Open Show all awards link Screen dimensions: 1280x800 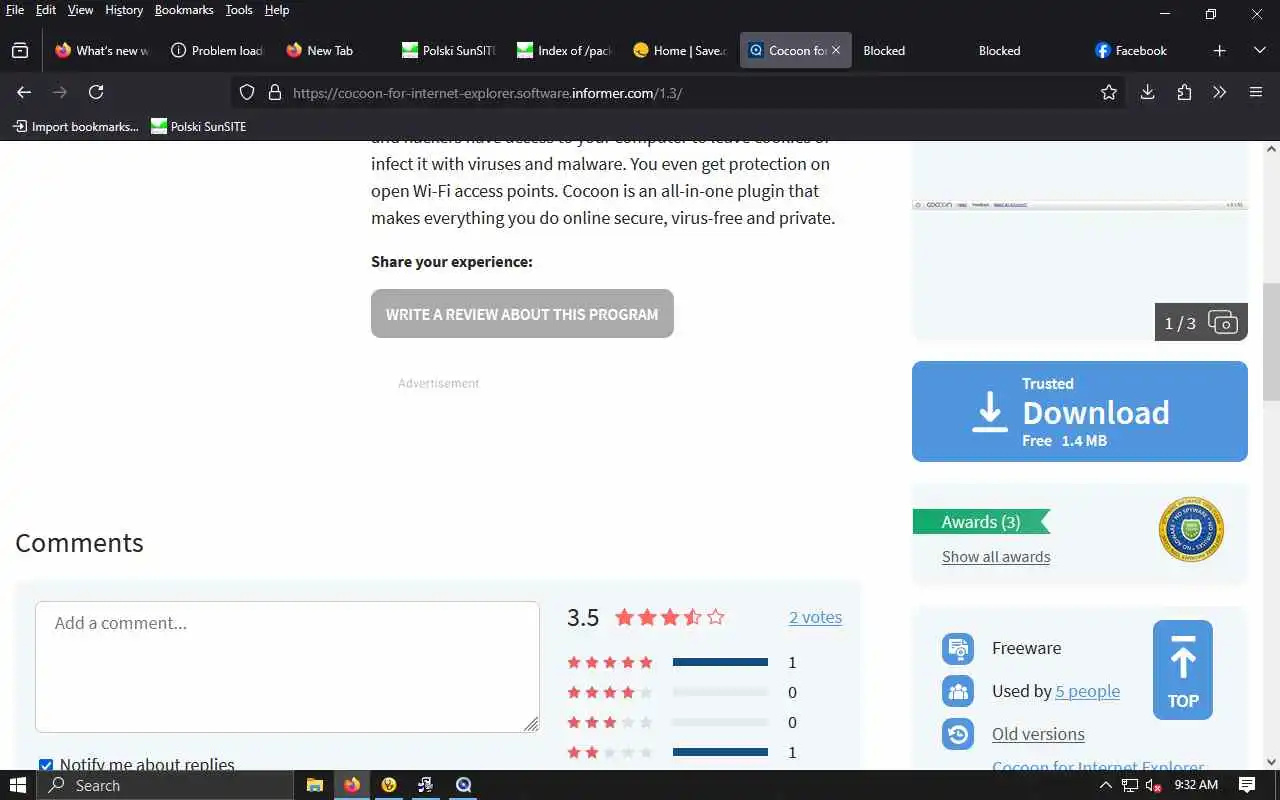[996, 557]
